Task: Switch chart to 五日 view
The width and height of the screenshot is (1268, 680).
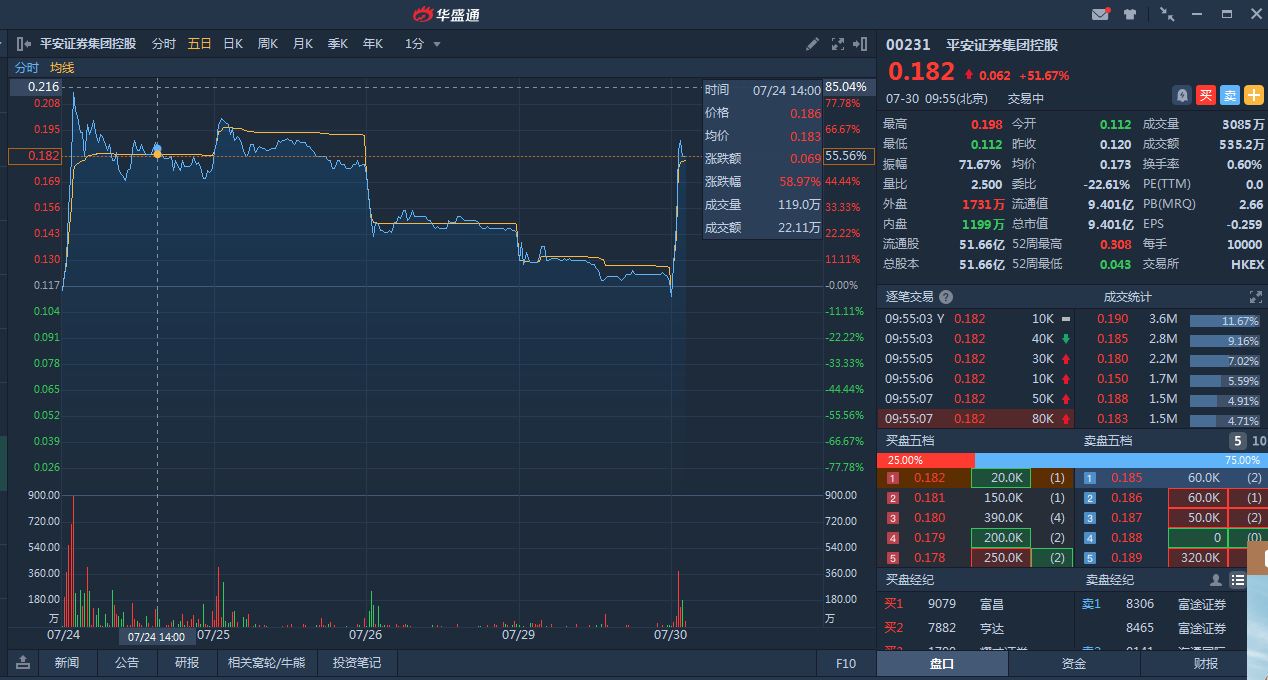Action: 199,44
